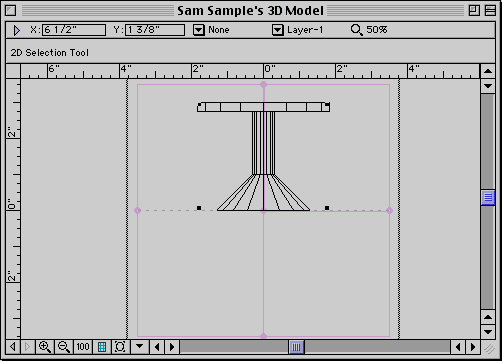Click the lower scroll-up arrow near the scrollbar bottom
502x361 pixels.
[x=488, y=317]
